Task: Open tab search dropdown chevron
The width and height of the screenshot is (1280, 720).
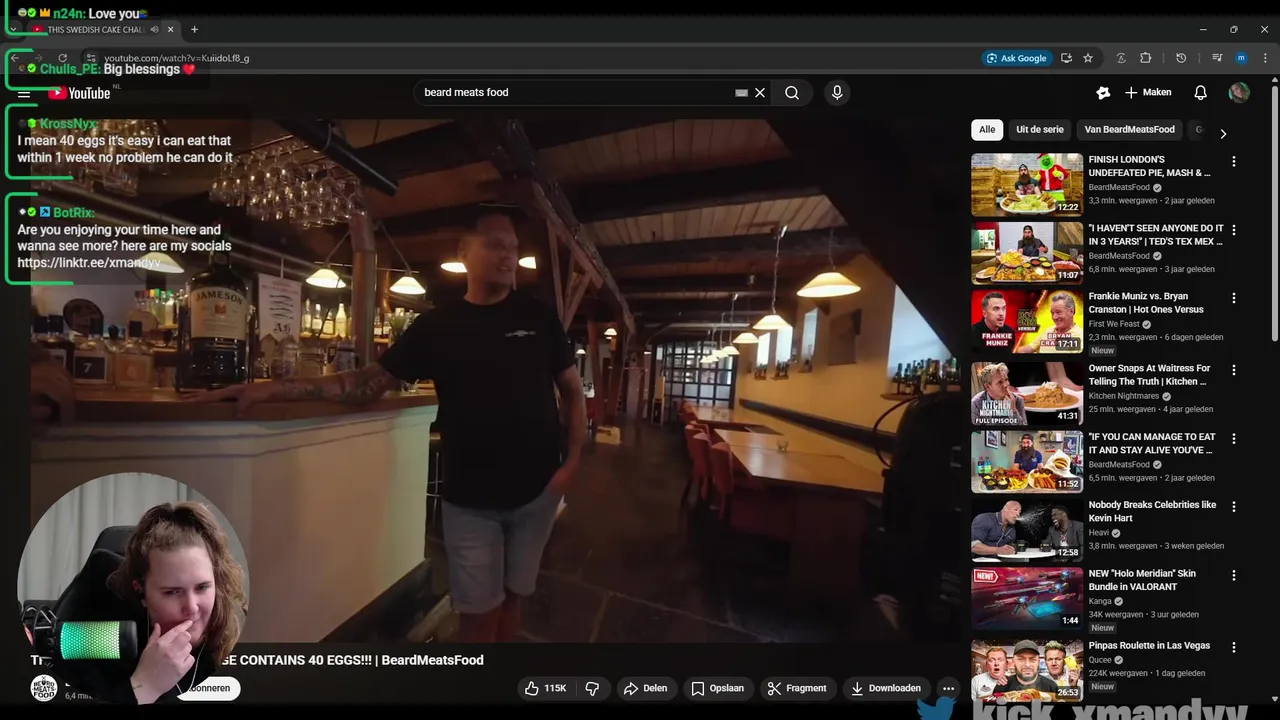Action: point(13,29)
